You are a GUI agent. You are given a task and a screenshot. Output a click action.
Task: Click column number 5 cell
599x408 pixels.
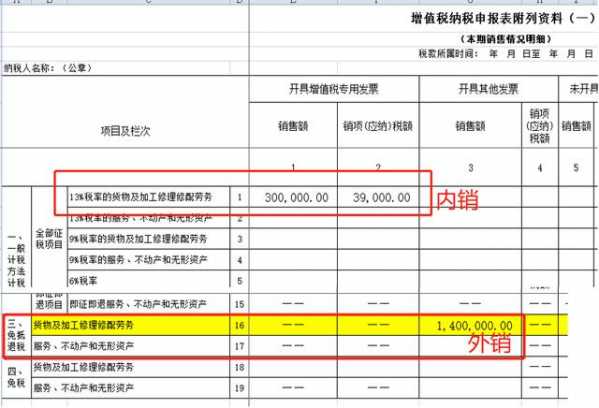coord(576,167)
